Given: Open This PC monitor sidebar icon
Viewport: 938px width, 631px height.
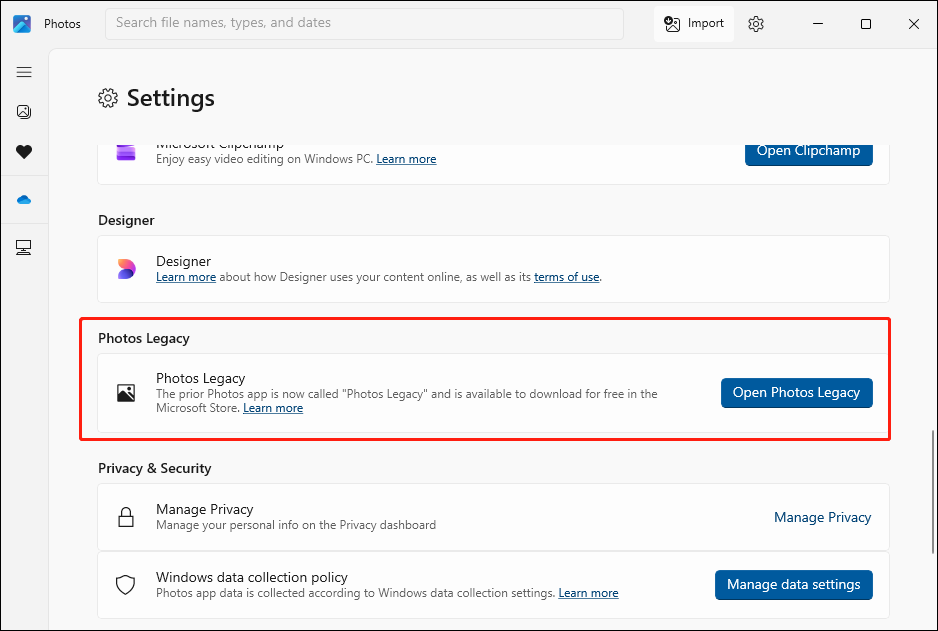Looking at the screenshot, I should (24, 247).
